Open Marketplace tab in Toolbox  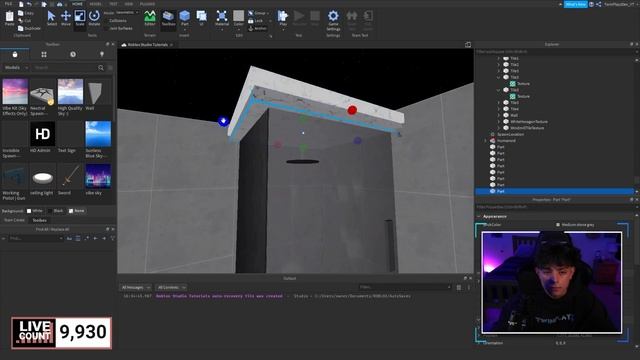[15, 54]
